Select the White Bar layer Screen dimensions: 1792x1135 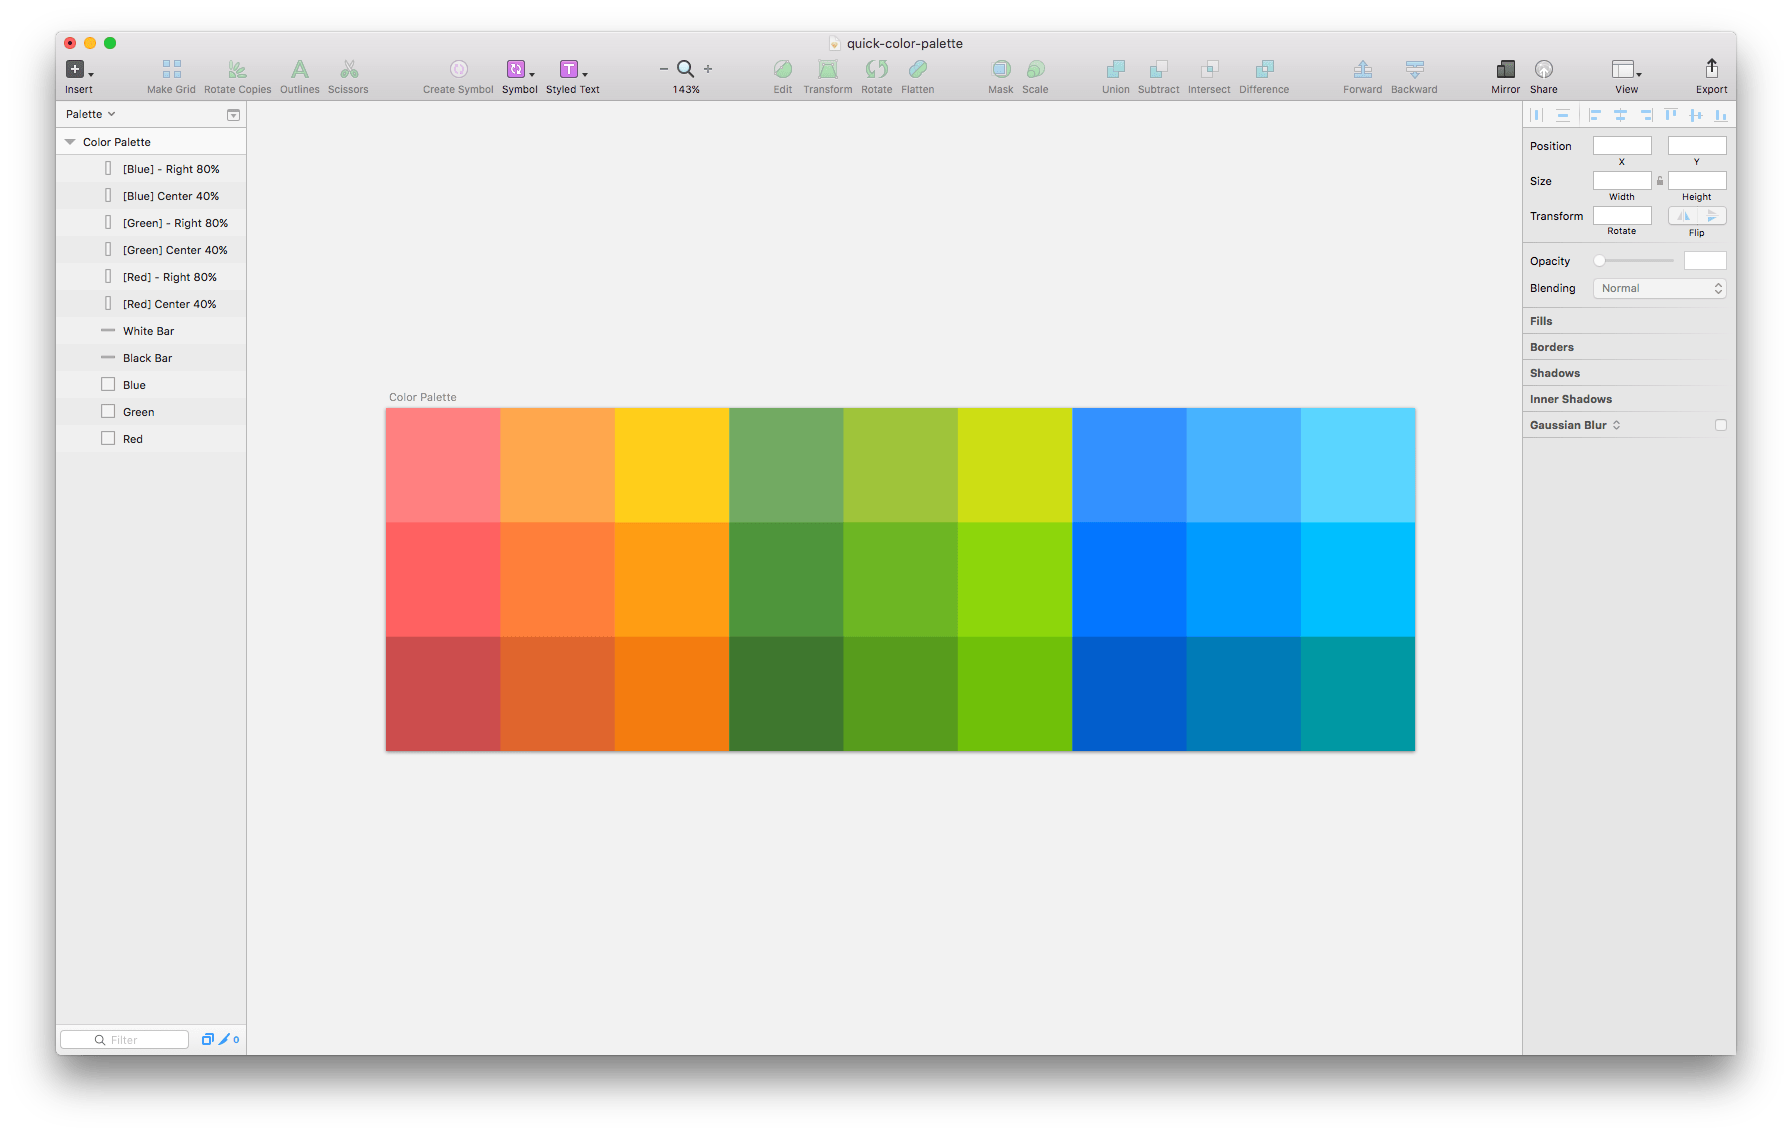[148, 331]
